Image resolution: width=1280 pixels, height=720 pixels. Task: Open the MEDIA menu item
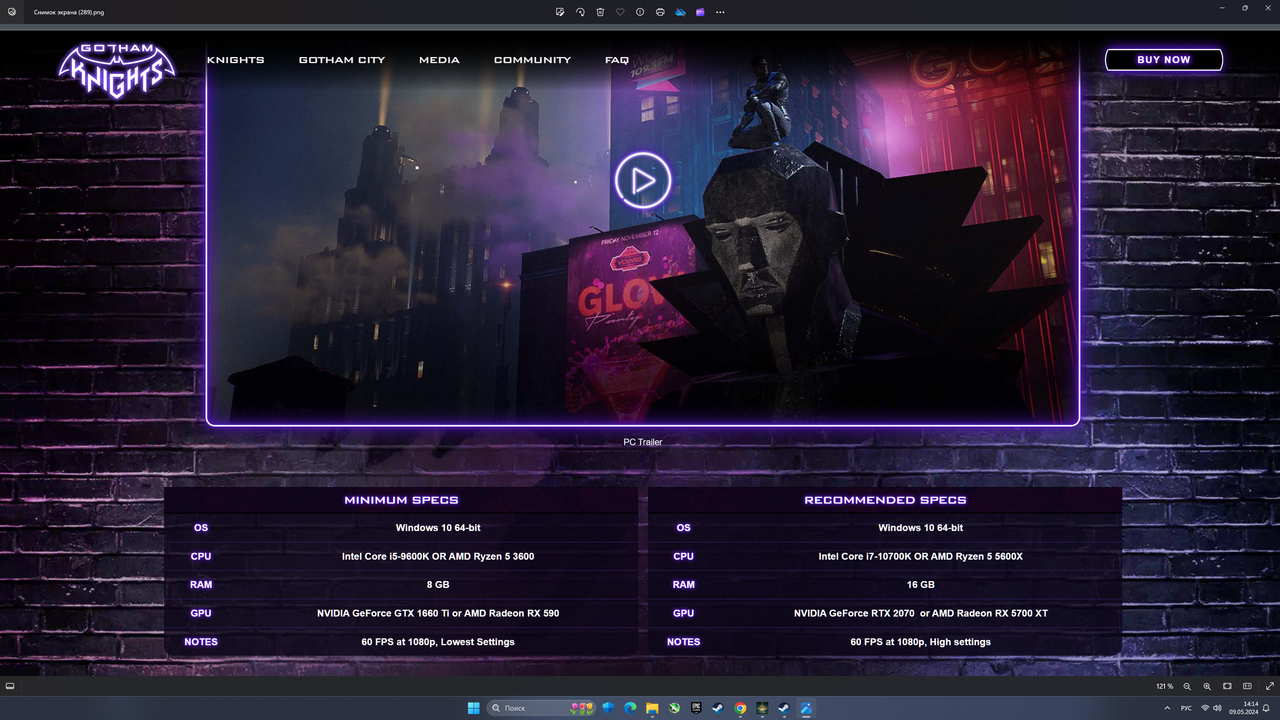(439, 60)
